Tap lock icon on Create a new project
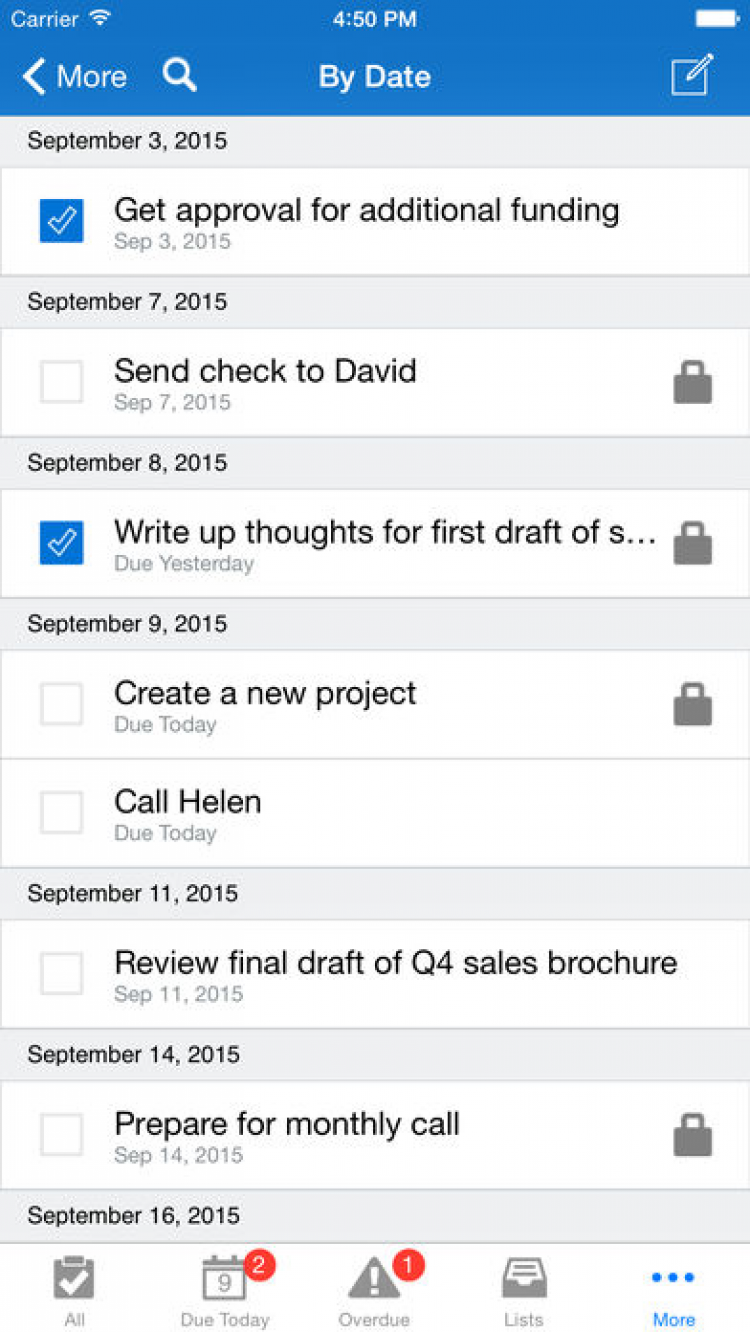 pyautogui.click(x=692, y=705)
